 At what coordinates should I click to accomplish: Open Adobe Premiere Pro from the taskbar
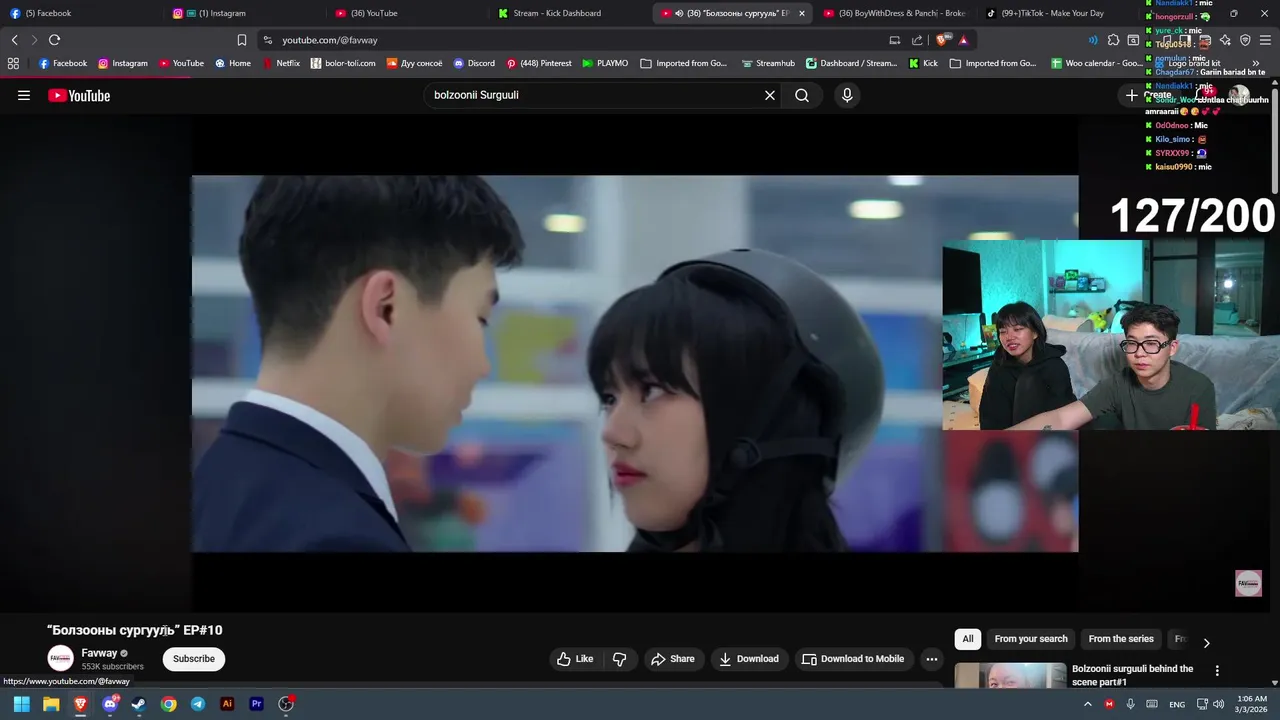pos(256,704)
